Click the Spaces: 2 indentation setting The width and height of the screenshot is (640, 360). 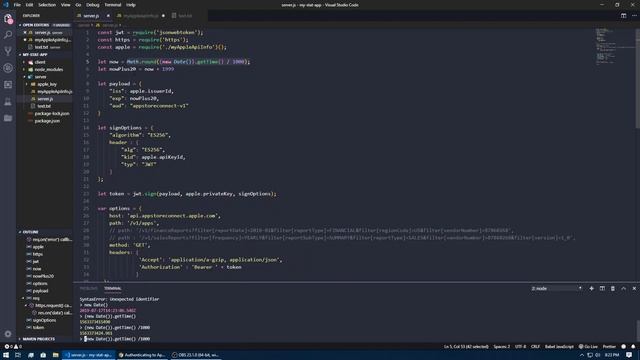pos(502,347)
